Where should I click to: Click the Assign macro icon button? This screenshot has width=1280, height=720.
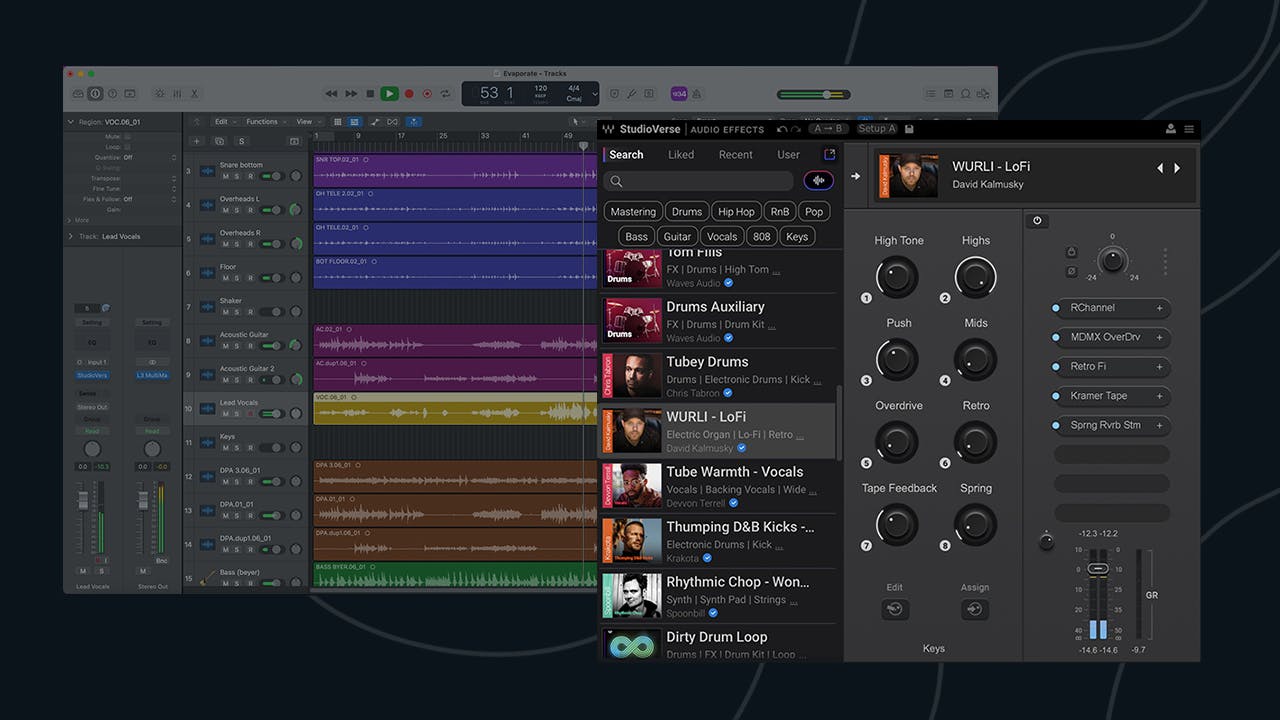point(975,609)
